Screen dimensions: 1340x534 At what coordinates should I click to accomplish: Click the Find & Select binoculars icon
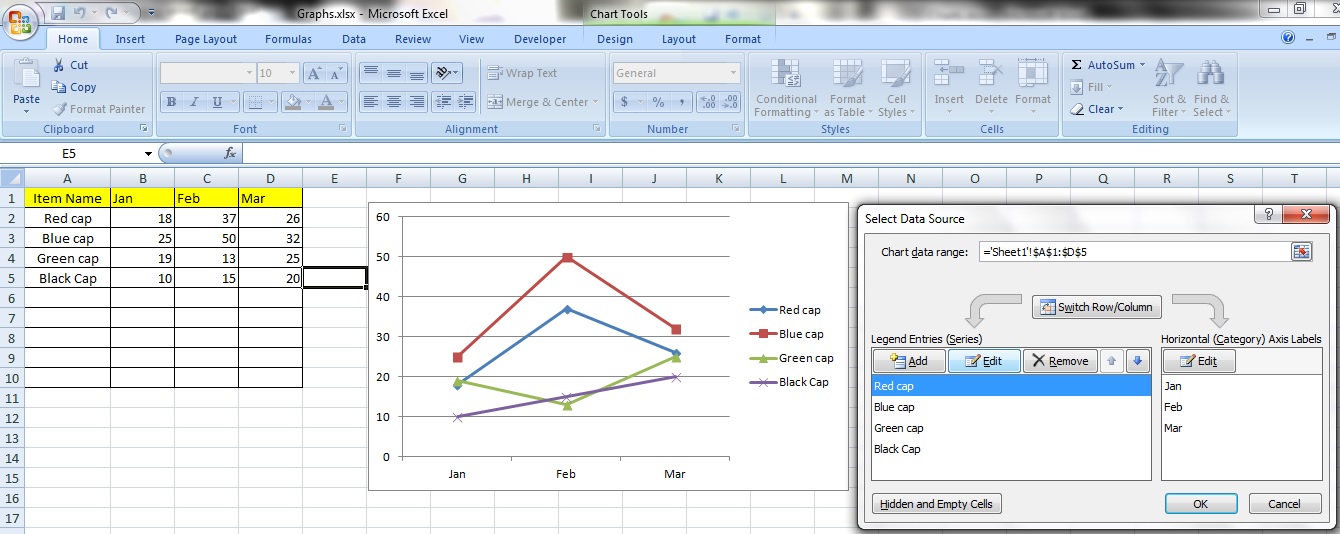tap(1211, 75)
